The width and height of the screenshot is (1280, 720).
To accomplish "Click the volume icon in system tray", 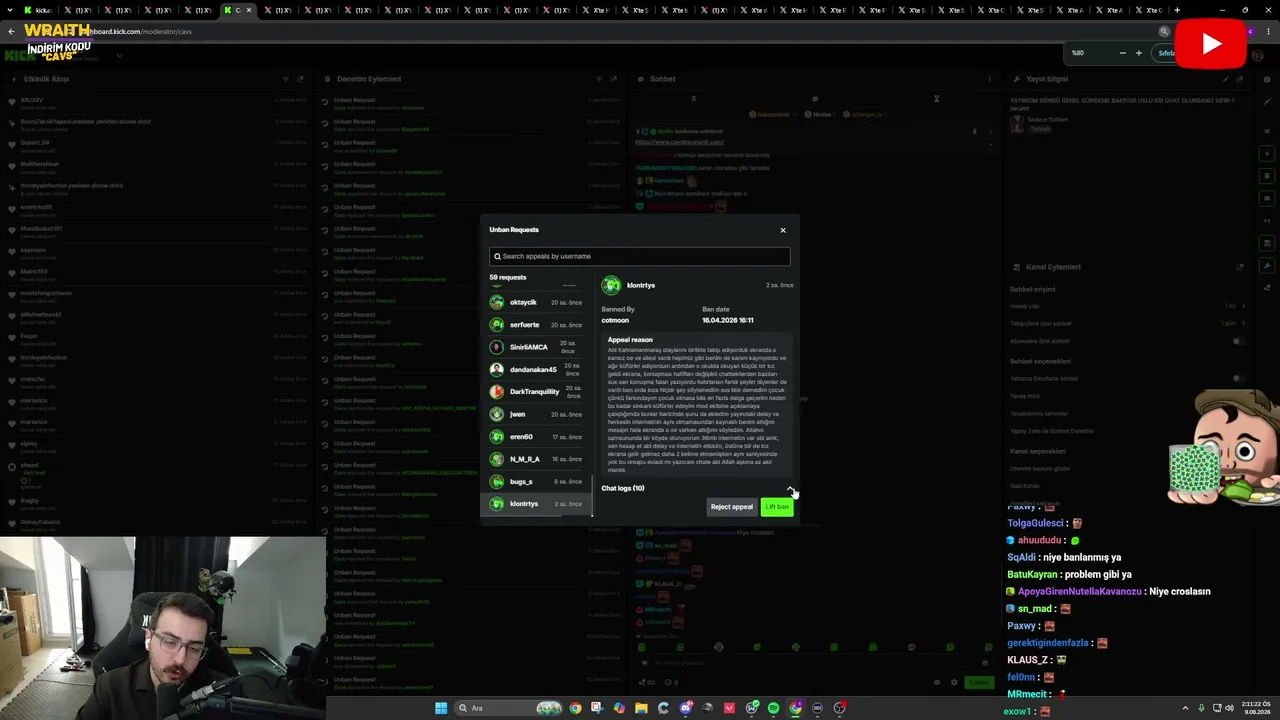I will [1230, 708].
